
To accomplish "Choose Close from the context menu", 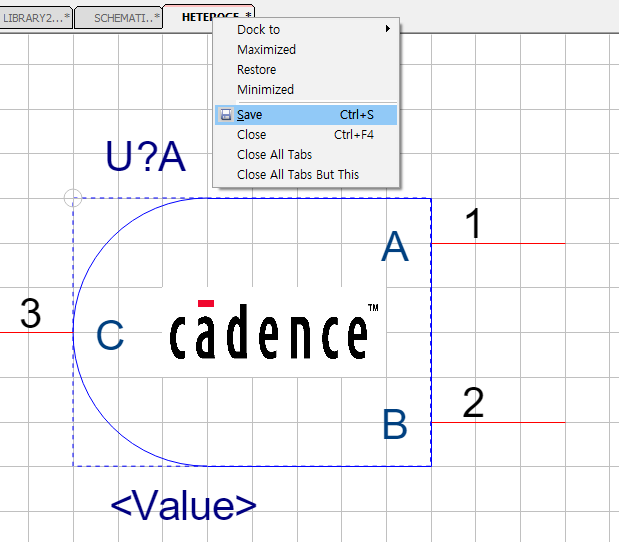I will 306,135.
